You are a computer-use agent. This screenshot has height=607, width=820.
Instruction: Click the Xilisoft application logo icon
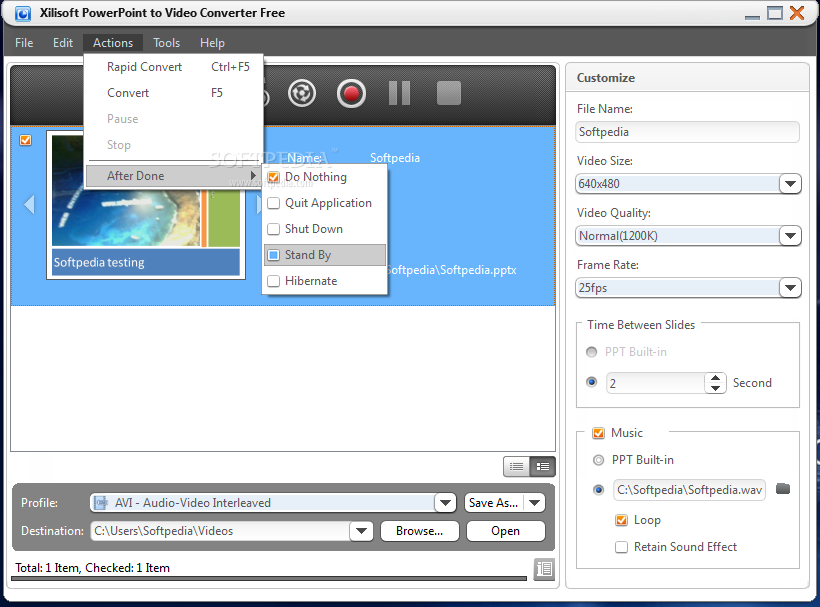[x=22, y=13]
